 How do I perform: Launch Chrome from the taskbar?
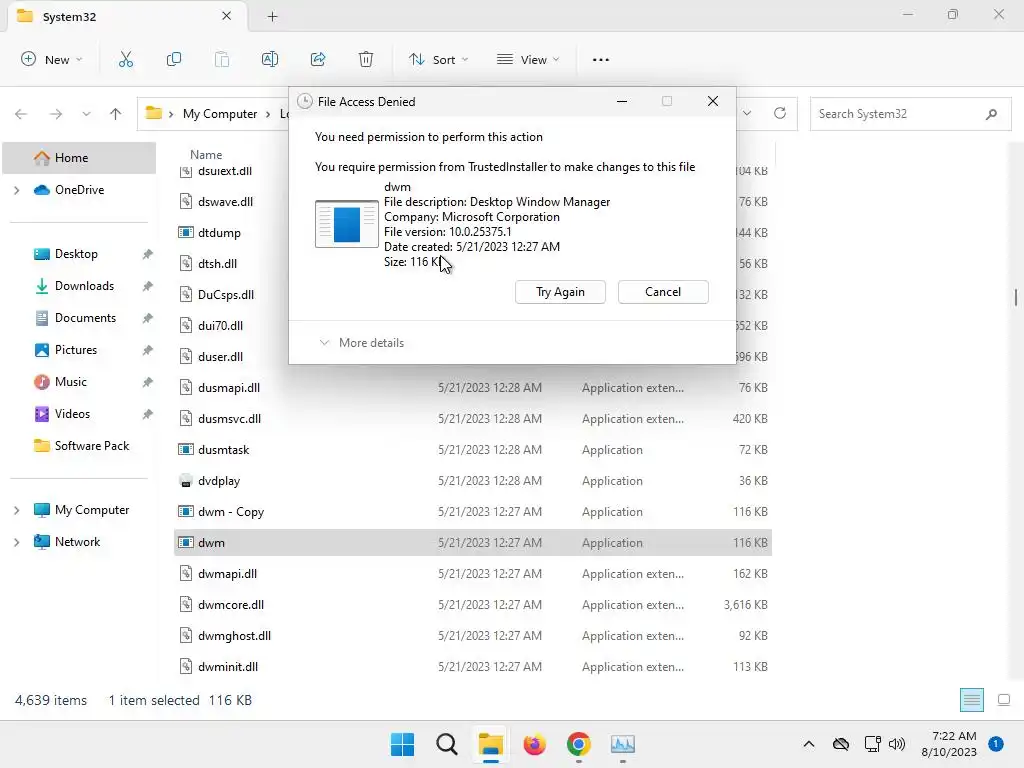click(x=579, y=744)
